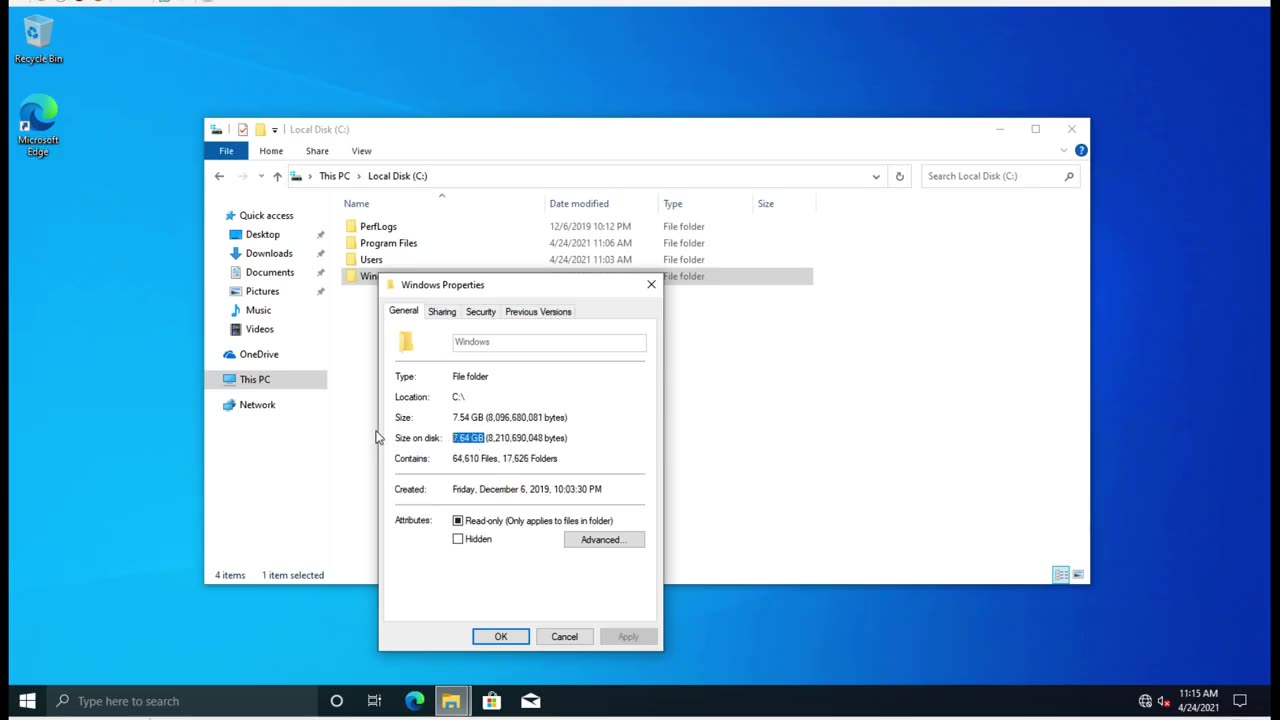This screenshot has width=1280, height=720.
Task: Switch to the Security tab
Action: tap(481, 312)
